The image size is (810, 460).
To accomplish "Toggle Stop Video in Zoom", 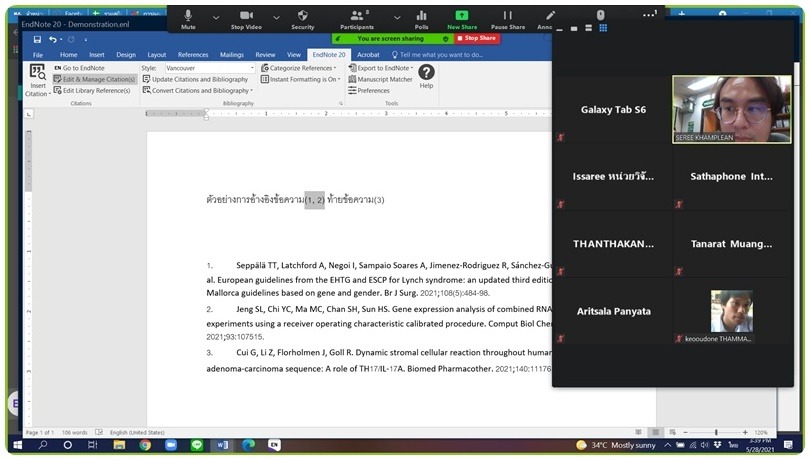I will pos(246,19).
